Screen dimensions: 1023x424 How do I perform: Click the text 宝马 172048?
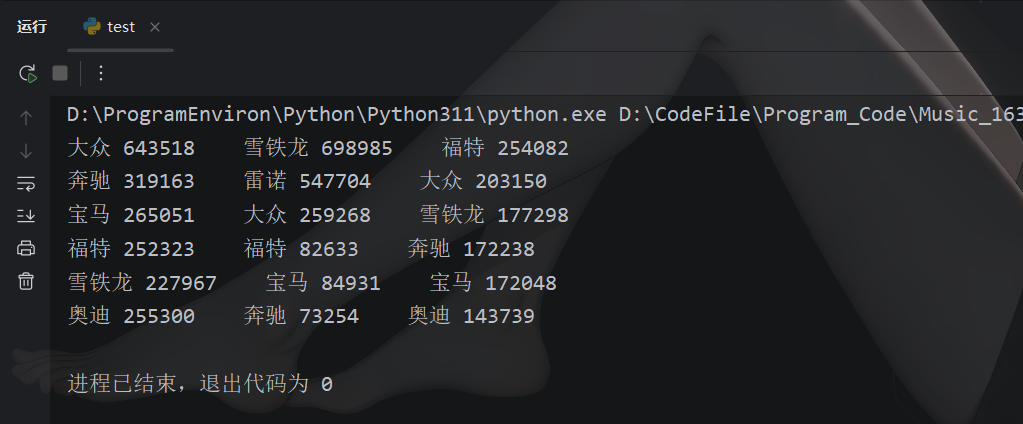pos(493,283)
